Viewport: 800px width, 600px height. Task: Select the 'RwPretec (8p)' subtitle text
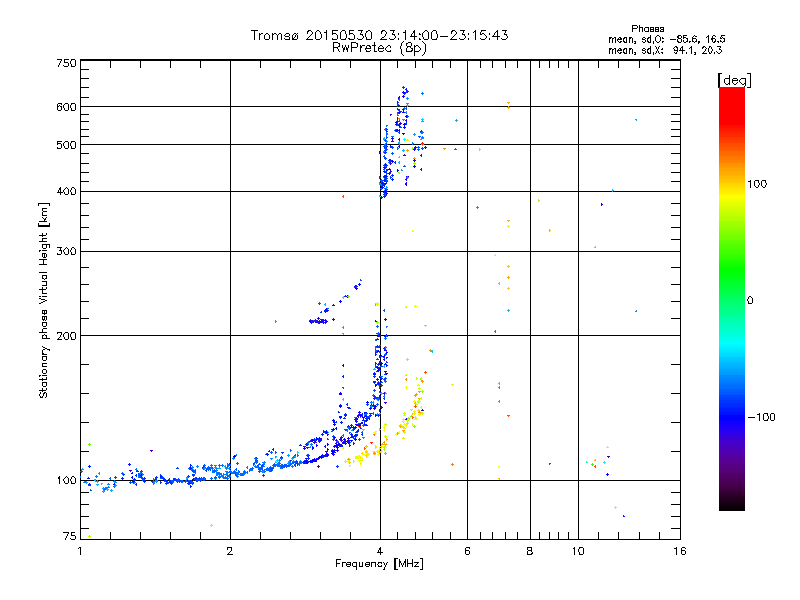pos(379,48)
